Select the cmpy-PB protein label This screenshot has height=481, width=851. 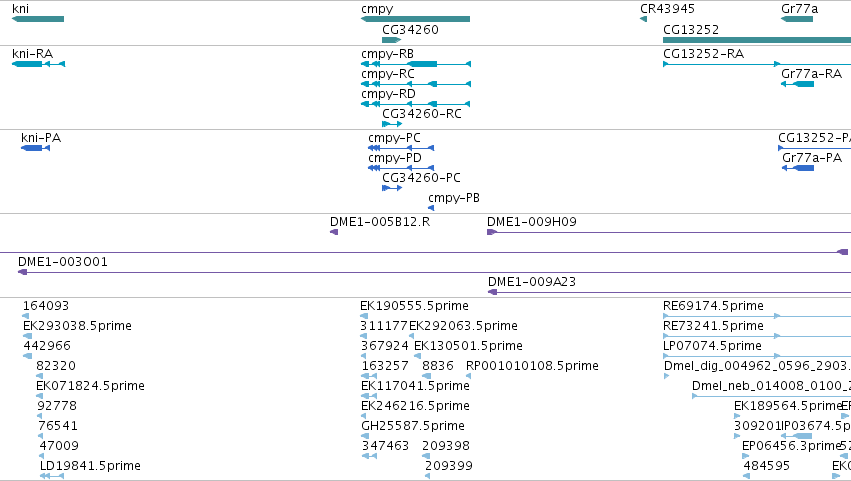[454, 199]
